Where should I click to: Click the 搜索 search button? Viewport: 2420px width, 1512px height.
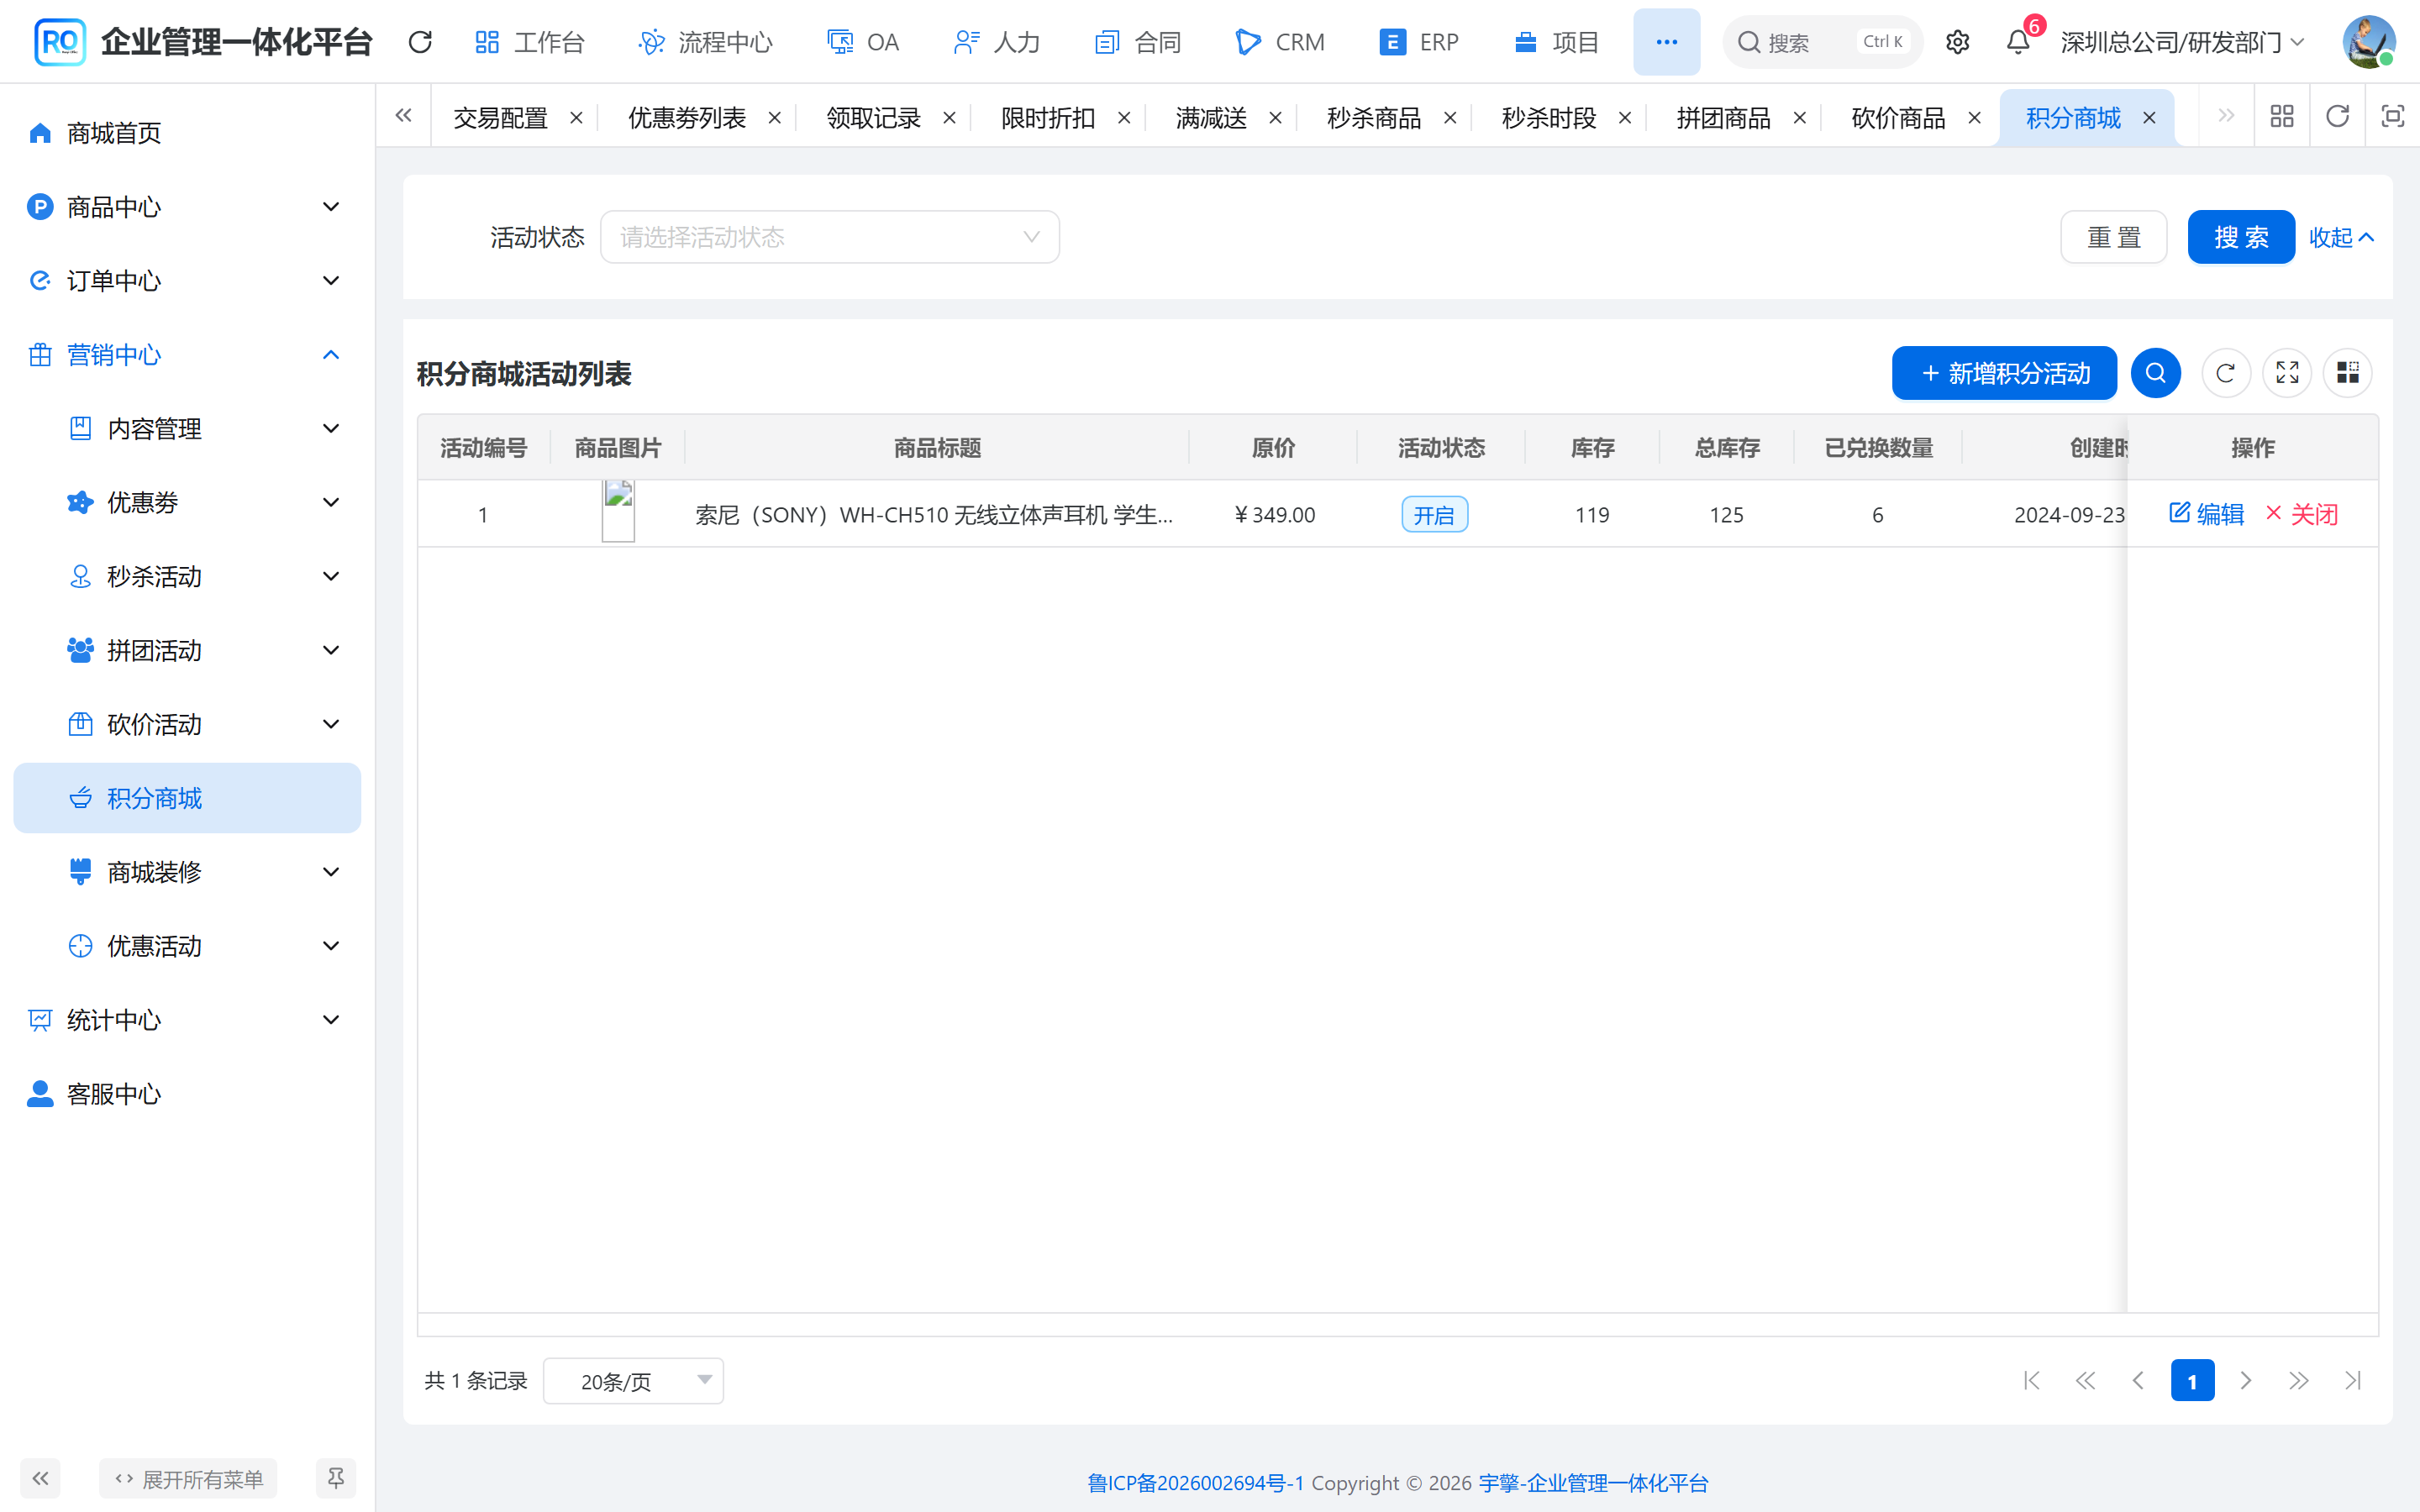(2241, 237)
